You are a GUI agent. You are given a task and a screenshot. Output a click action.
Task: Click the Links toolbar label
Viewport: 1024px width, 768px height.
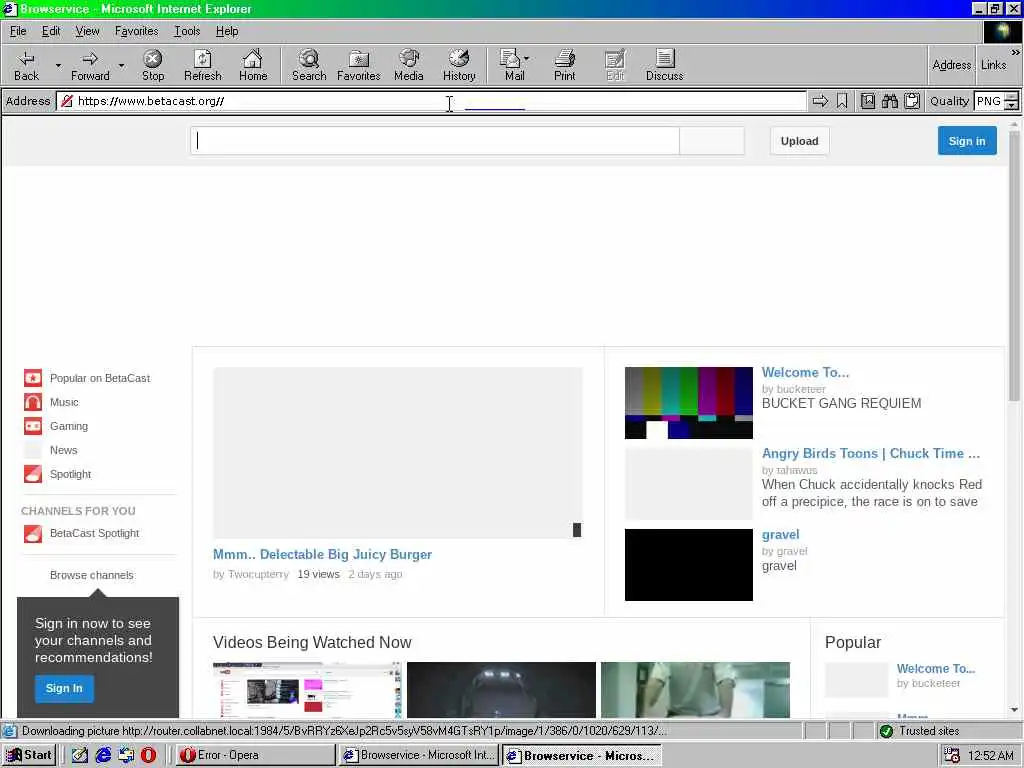pyautogui.click(x=993, y=65)
